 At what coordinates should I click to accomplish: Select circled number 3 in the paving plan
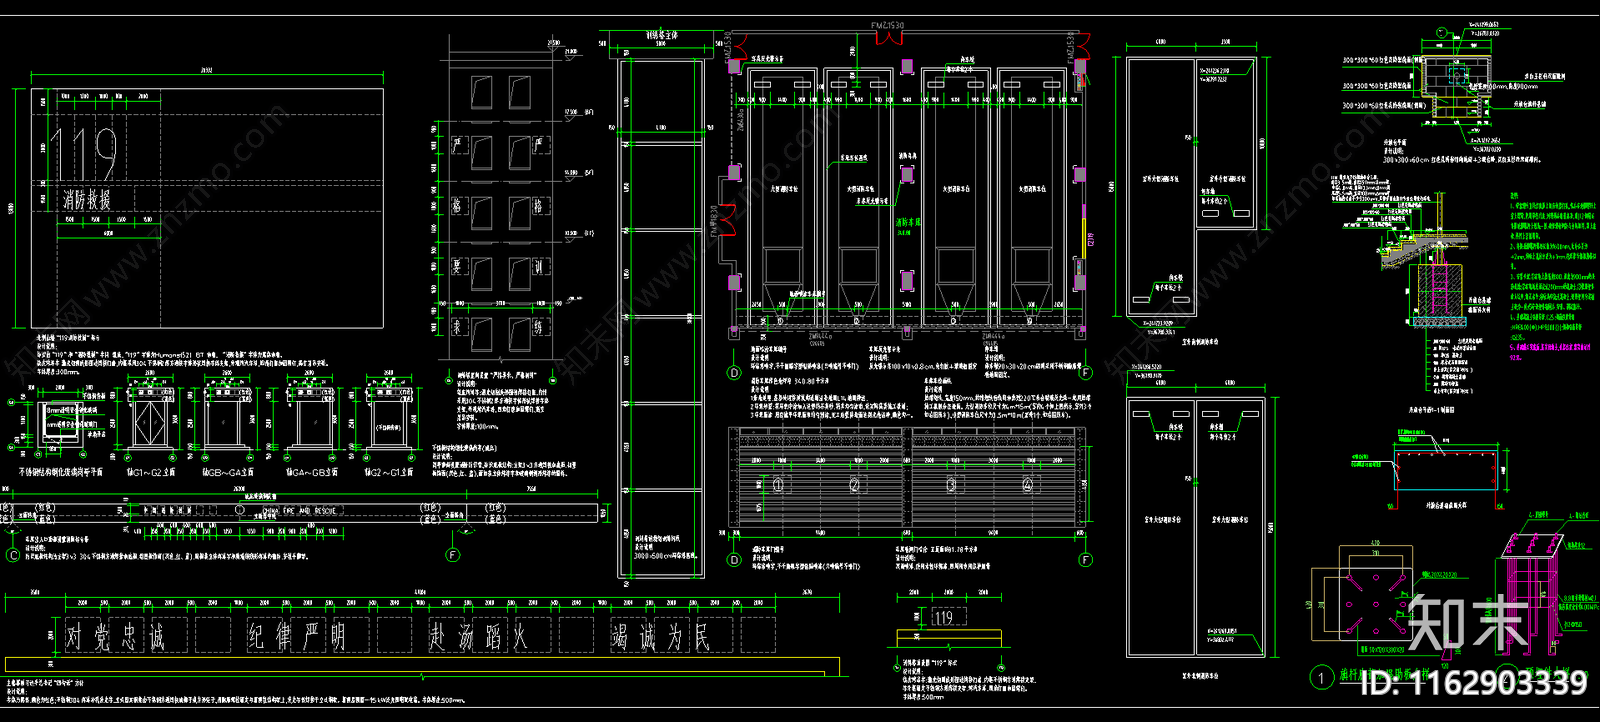(951, 485)
